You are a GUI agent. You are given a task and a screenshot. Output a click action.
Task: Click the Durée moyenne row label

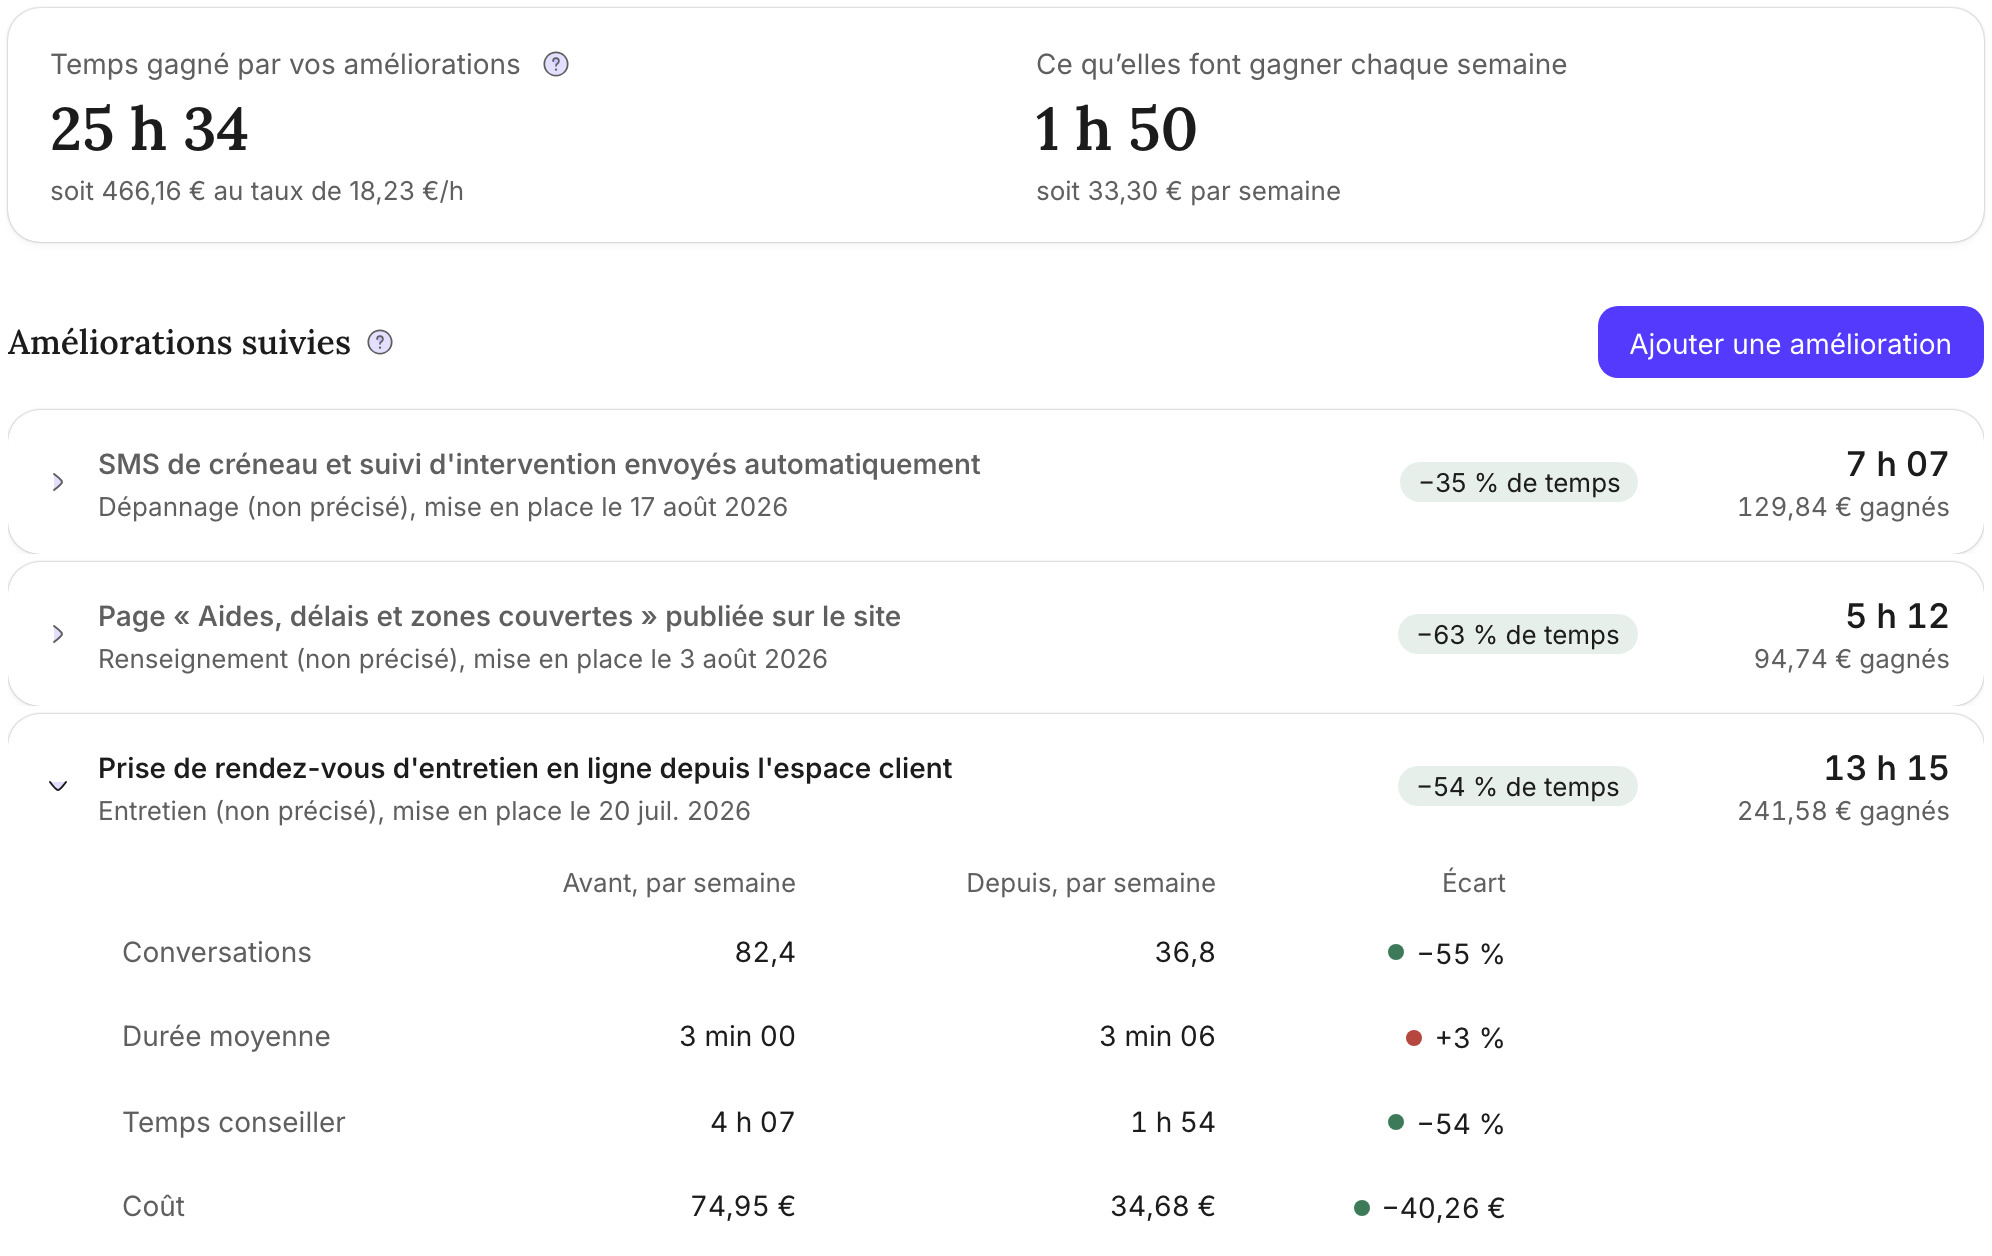tap(226, 1036)
